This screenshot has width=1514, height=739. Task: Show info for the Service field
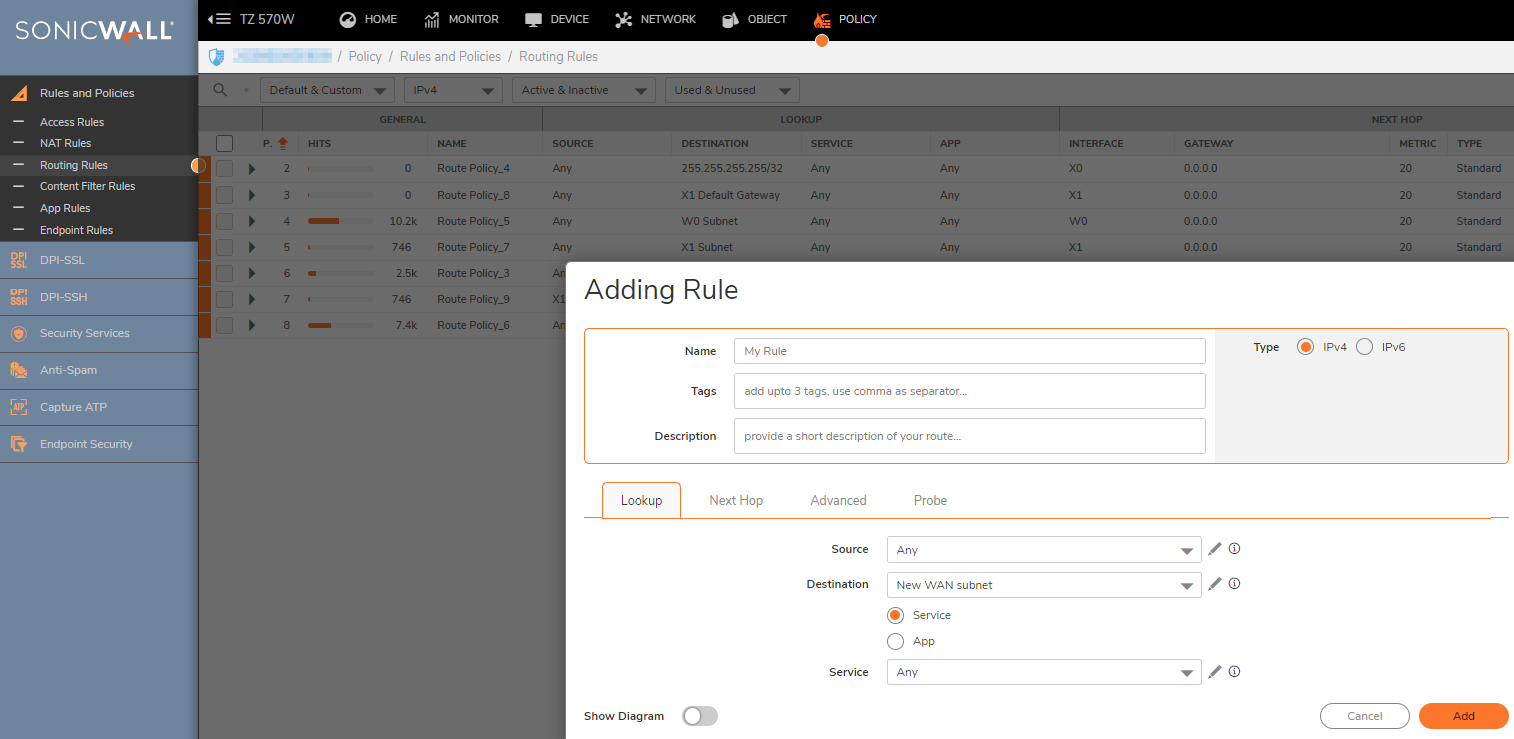[1234, 672]
